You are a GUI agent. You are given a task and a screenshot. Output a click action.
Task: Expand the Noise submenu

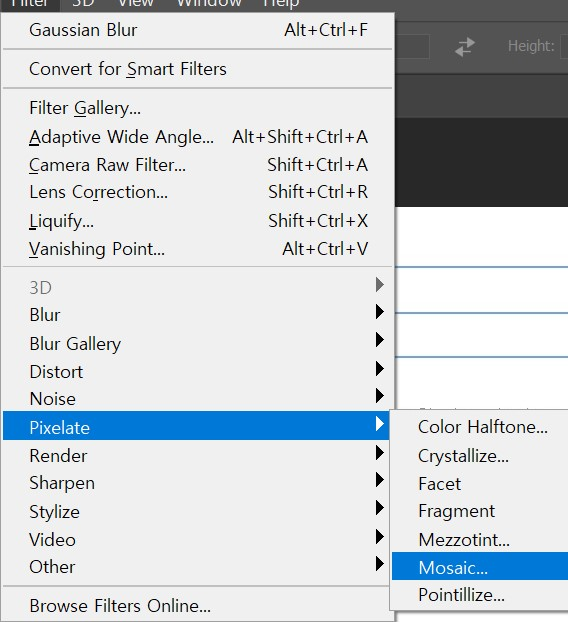(196, 399)
